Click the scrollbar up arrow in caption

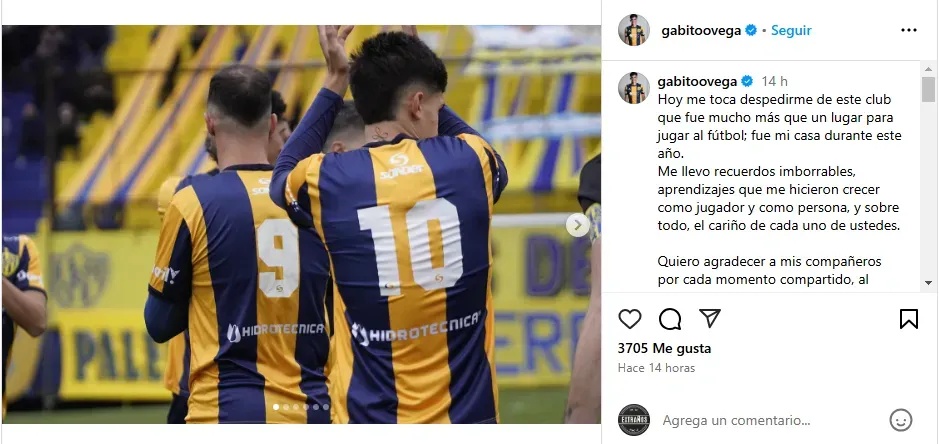(x=928, y=68)
